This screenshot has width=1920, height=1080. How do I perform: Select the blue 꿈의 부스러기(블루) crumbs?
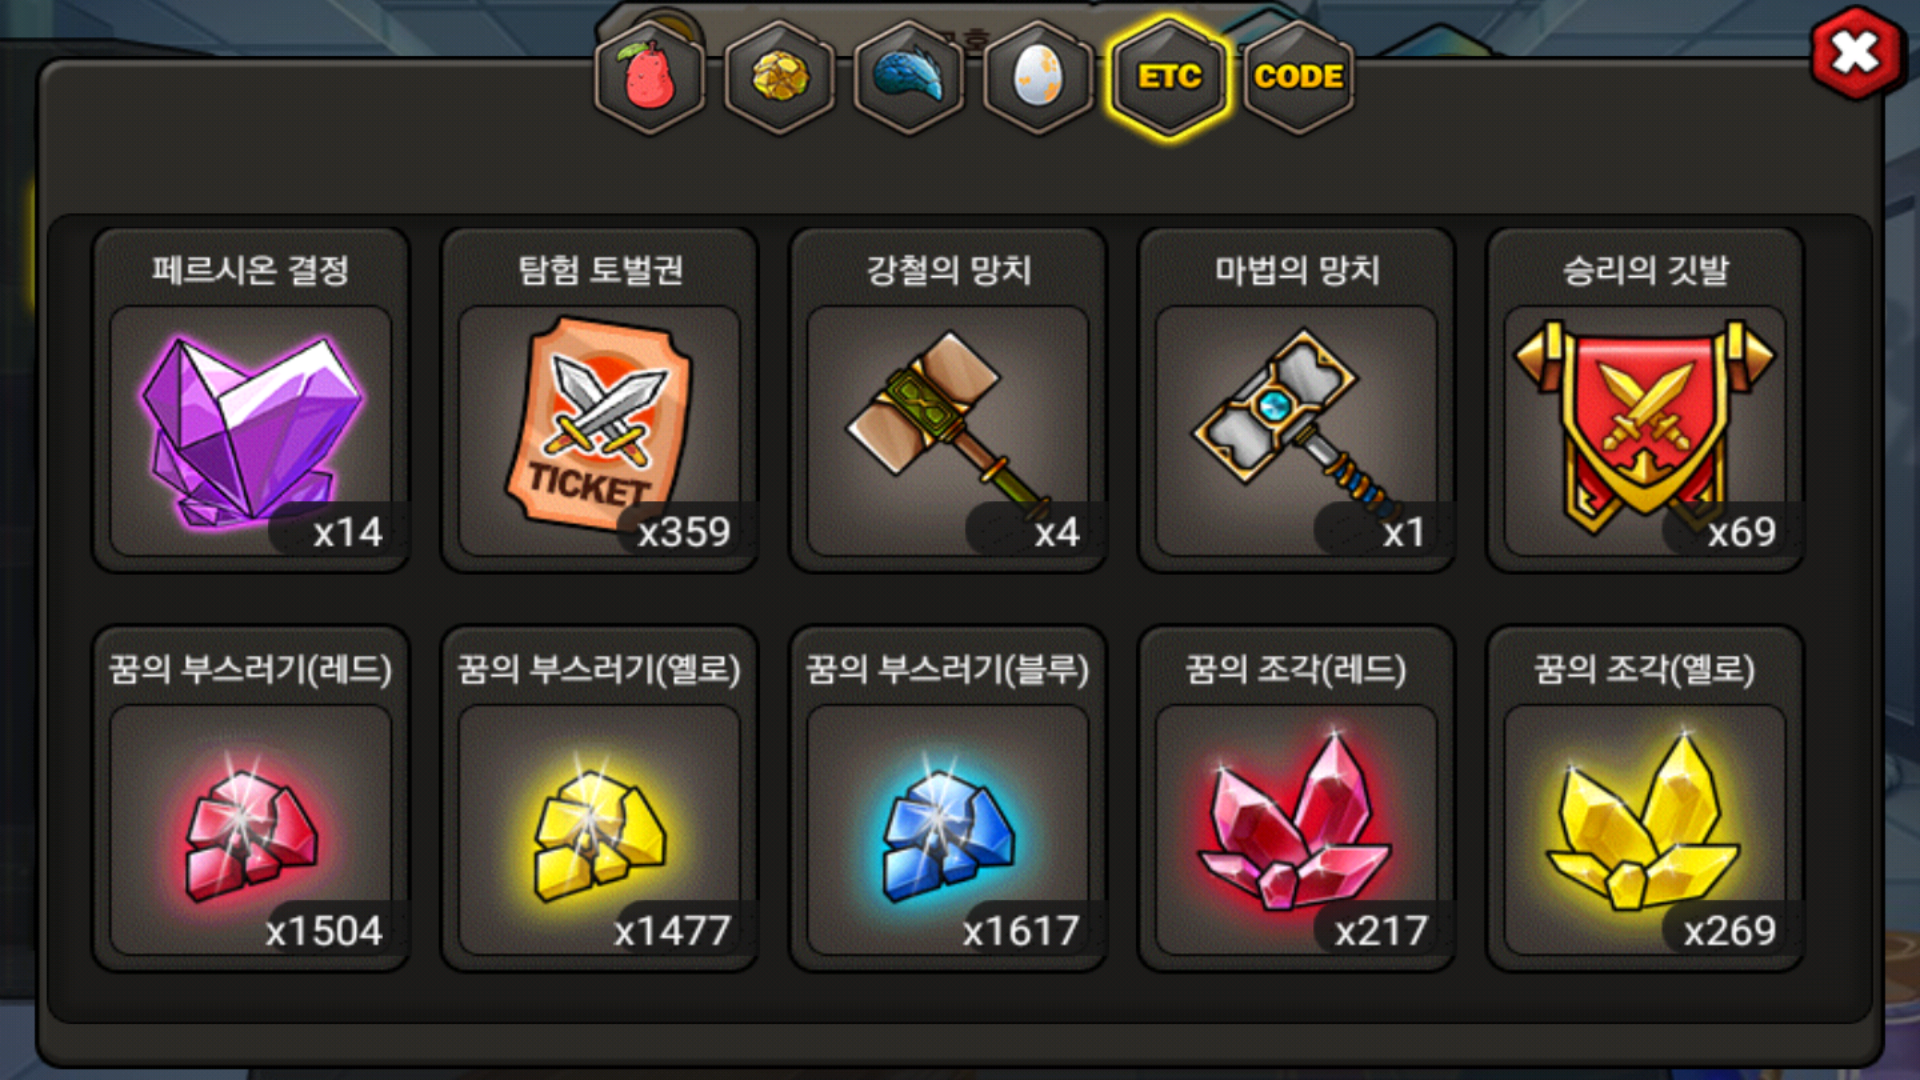tap(948, 830)
